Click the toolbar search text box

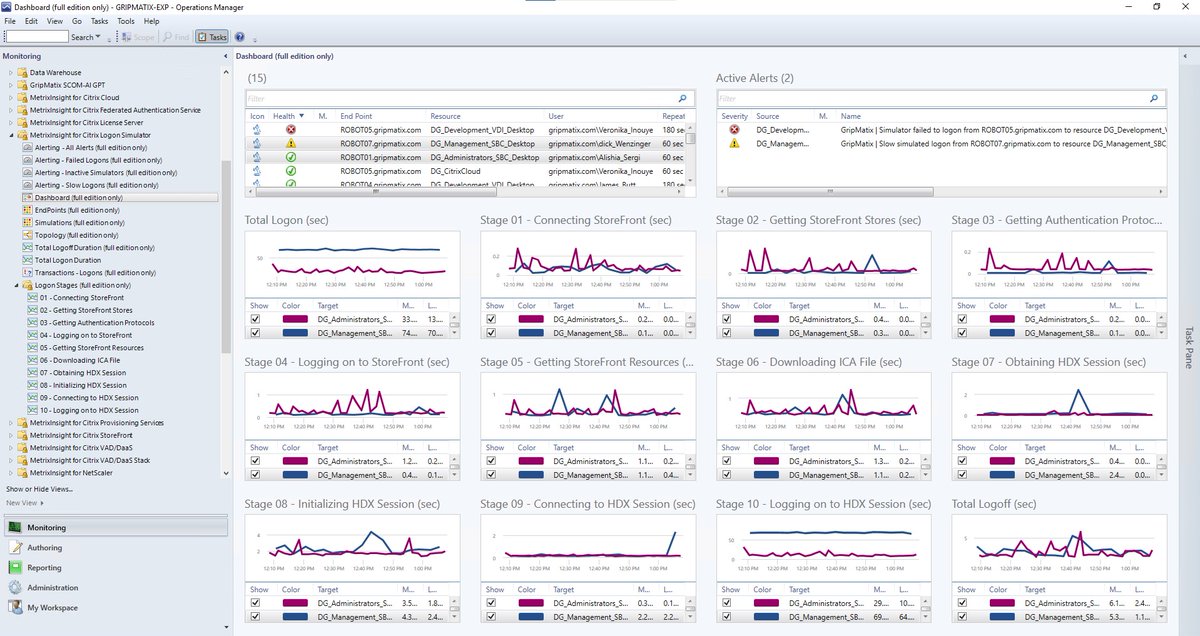tap(36, 37)
